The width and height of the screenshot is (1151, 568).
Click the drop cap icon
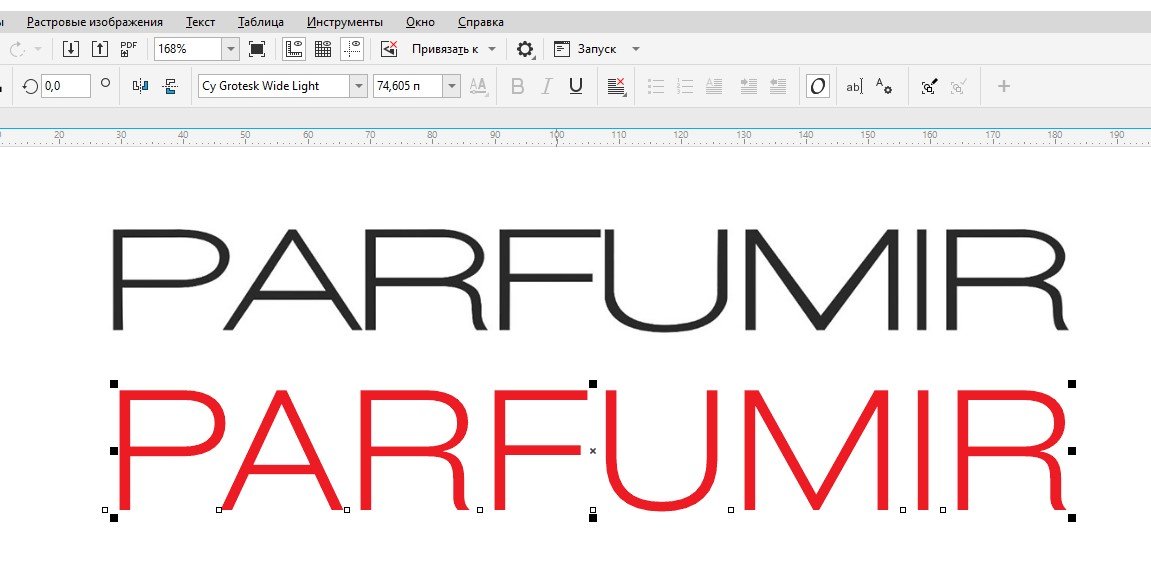click(x=714, y=86)
